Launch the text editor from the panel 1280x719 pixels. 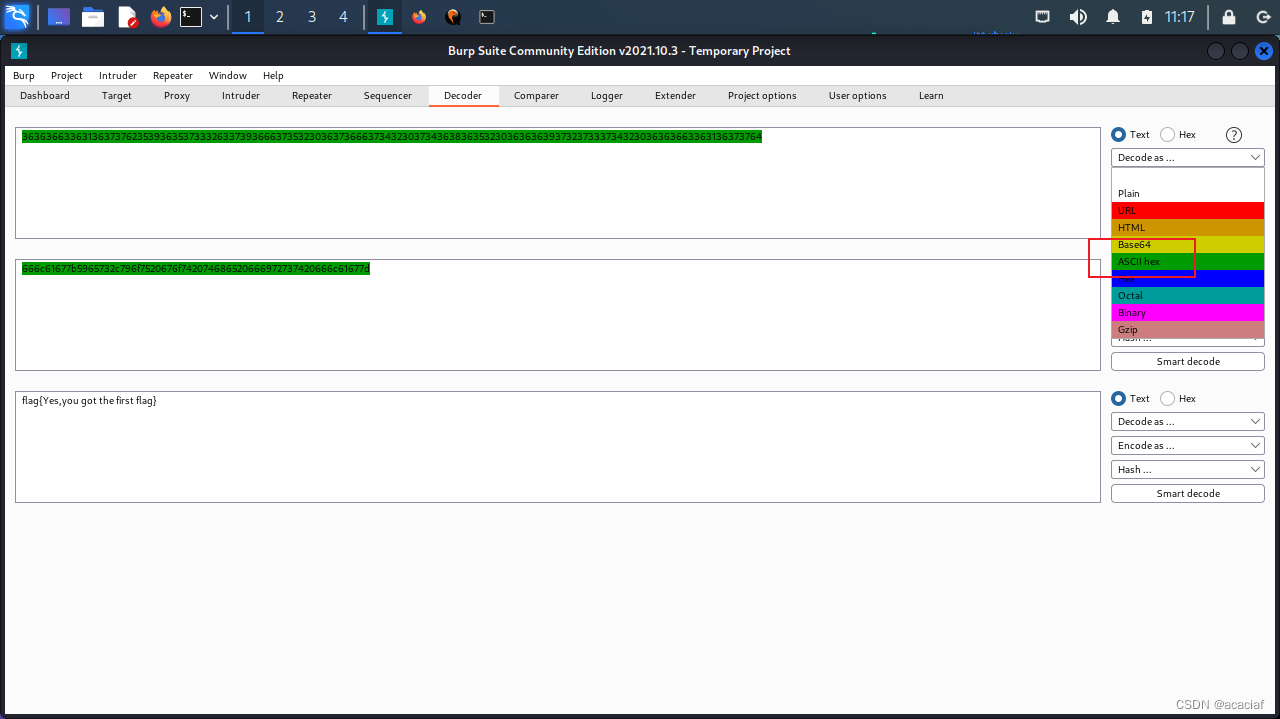click(x=127, y=17)
